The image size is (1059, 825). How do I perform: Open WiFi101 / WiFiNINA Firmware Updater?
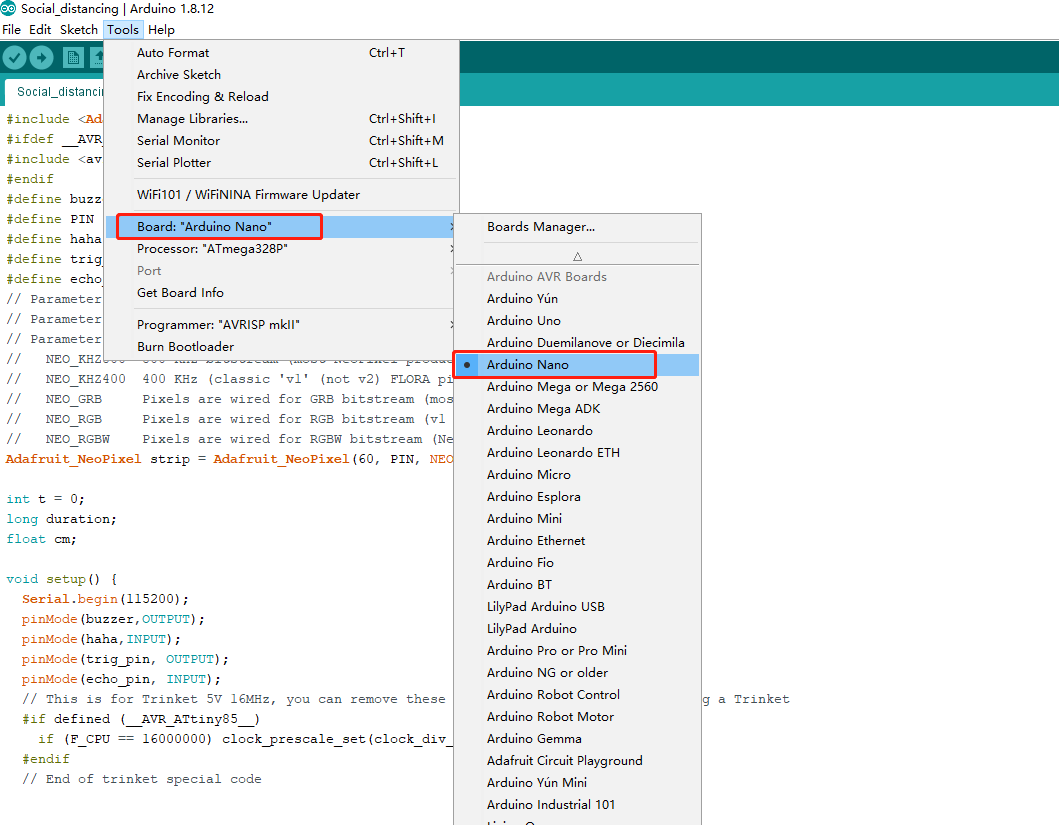pos(282,194)
